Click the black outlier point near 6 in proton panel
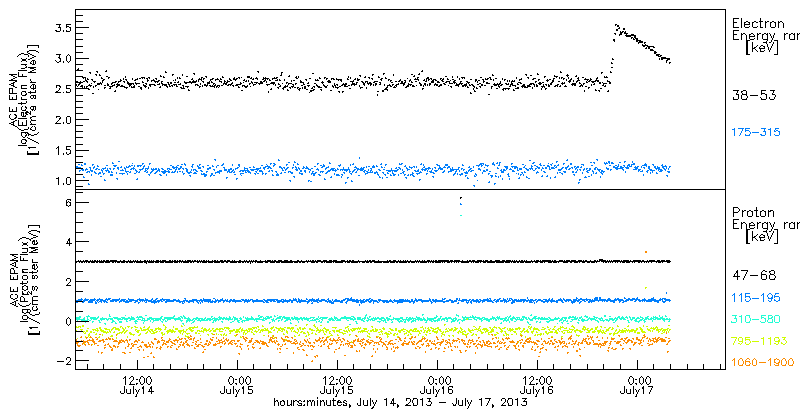800x410 pixels. click(461, 198)
